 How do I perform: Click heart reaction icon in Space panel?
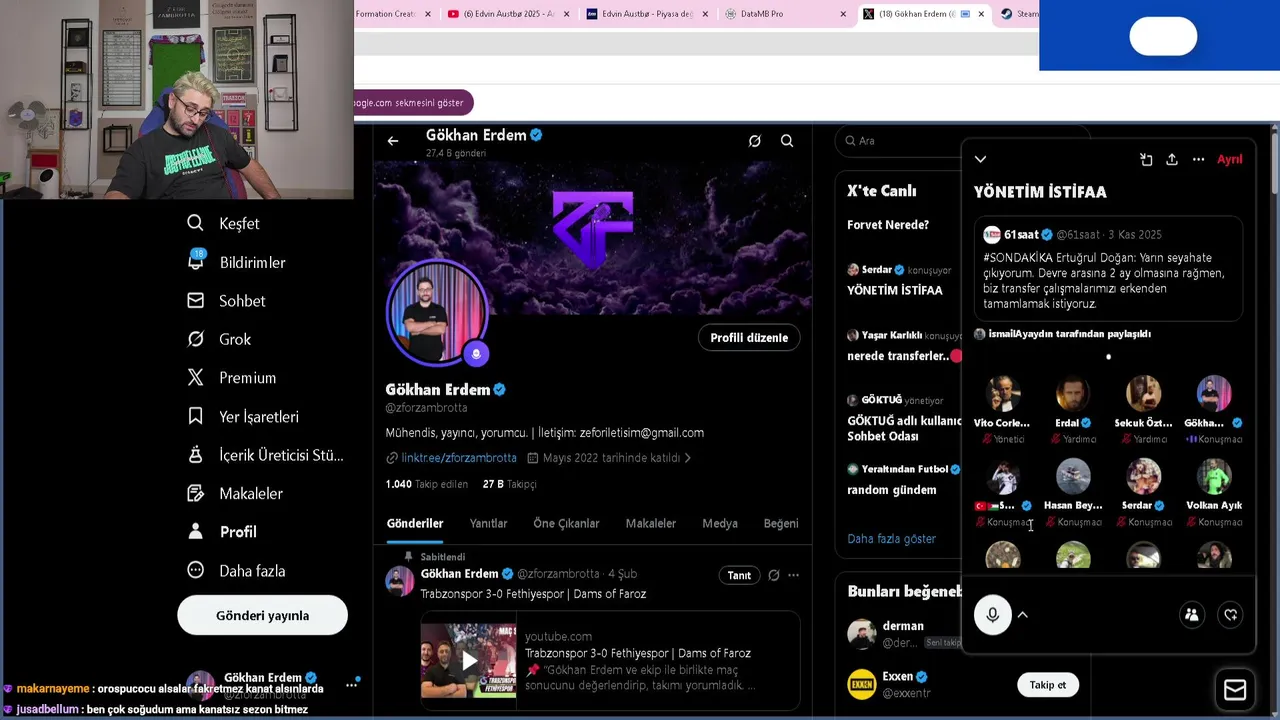point(1231,615)
